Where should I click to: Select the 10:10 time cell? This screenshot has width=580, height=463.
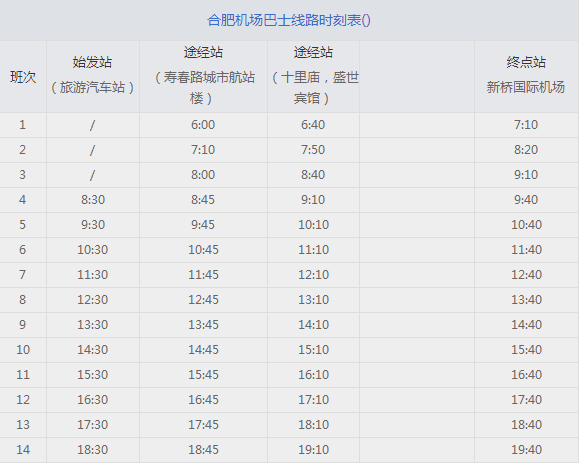click(314, 225)
